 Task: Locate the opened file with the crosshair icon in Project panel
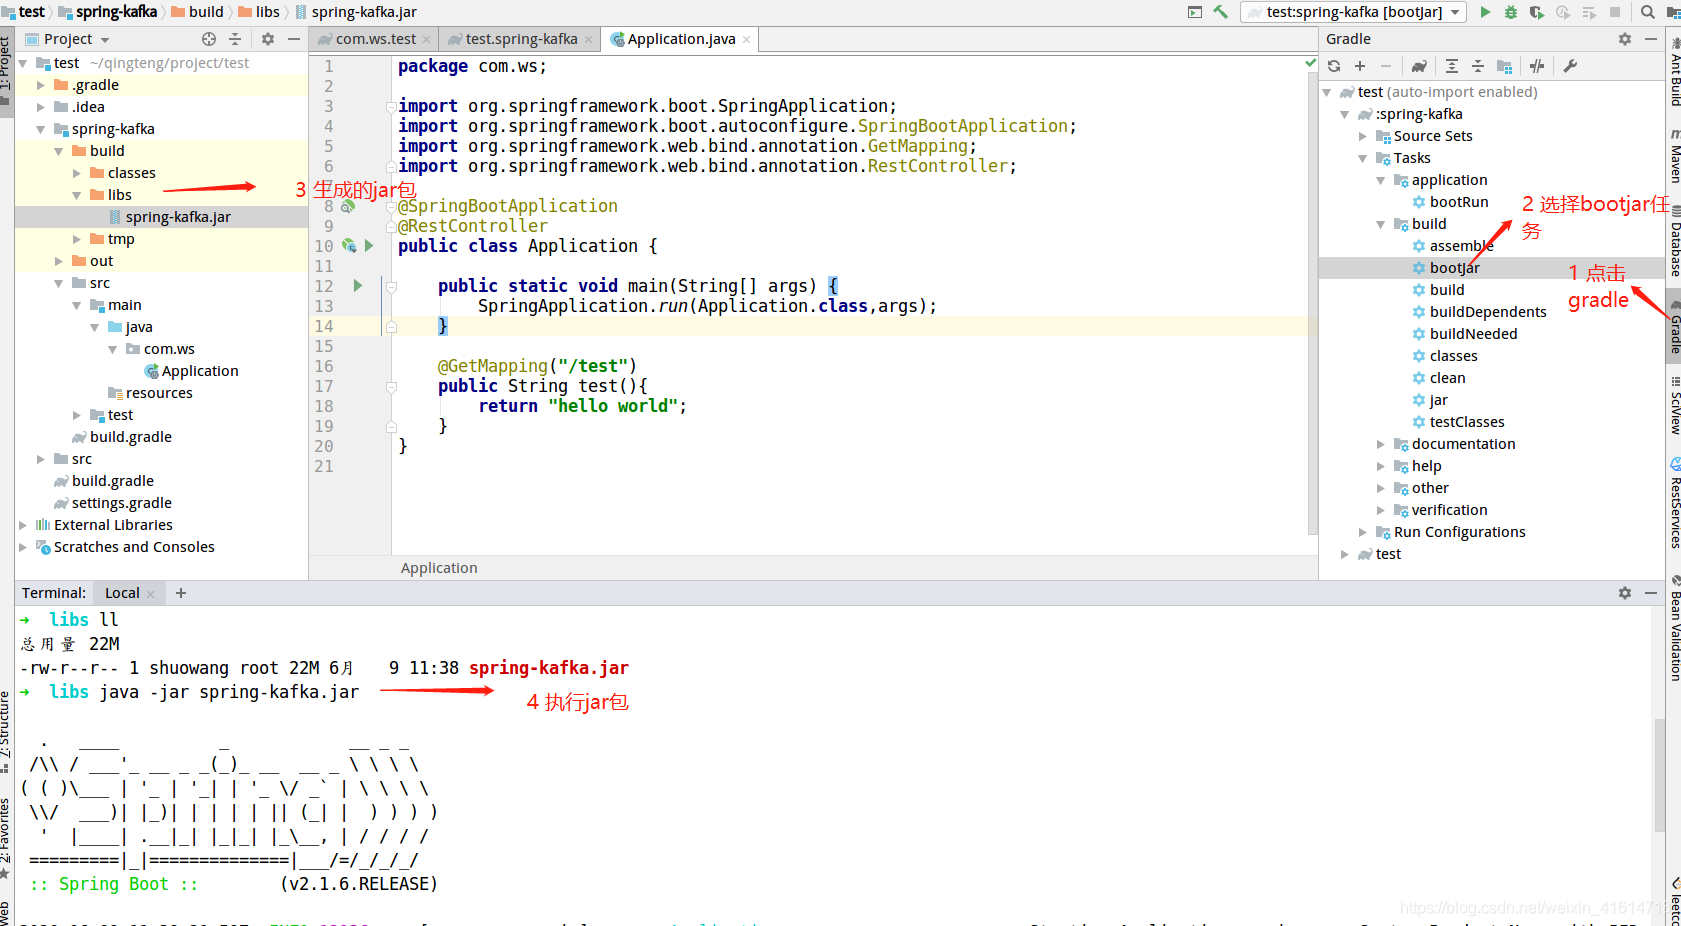pos(209,39)
